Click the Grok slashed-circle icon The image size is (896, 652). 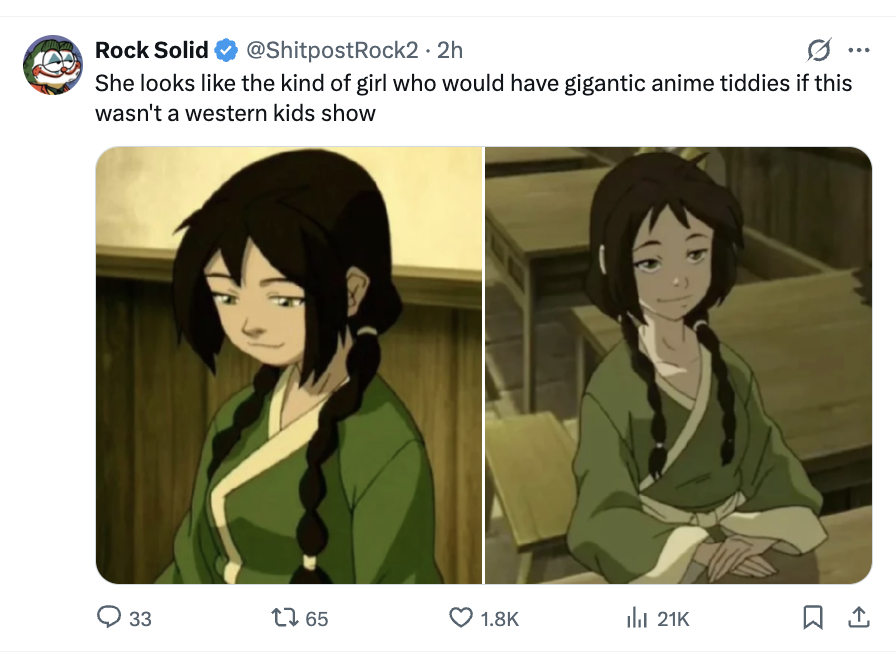point(818,50)
